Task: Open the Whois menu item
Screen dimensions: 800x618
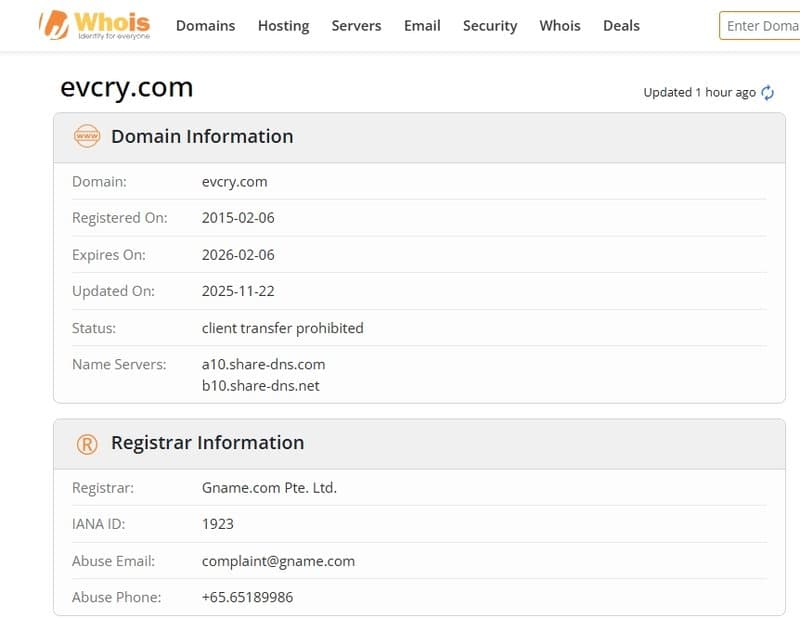Action: click(560, 26)
